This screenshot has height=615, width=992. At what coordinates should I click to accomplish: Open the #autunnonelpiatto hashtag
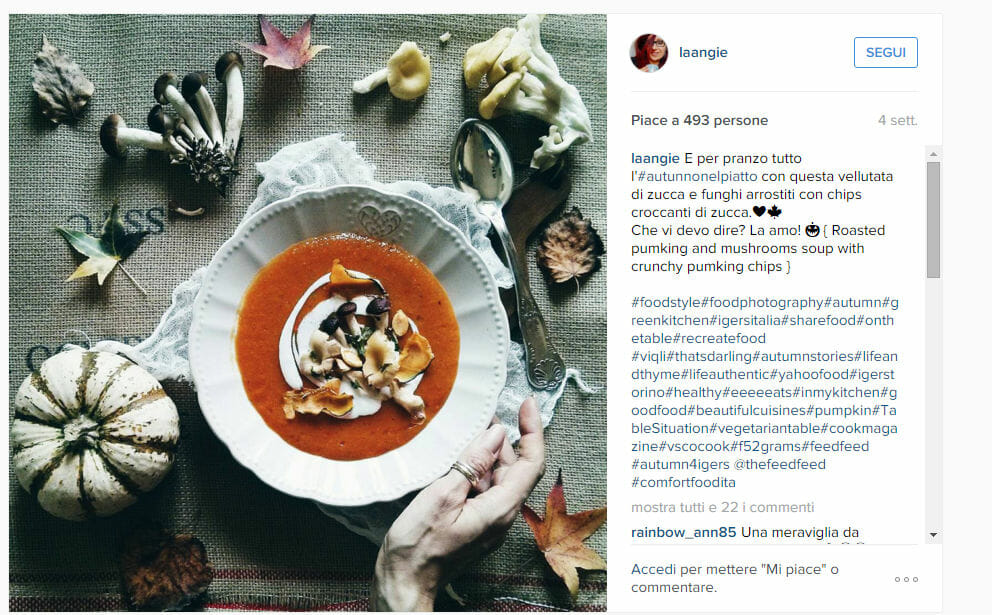click(x=698, y=177)
